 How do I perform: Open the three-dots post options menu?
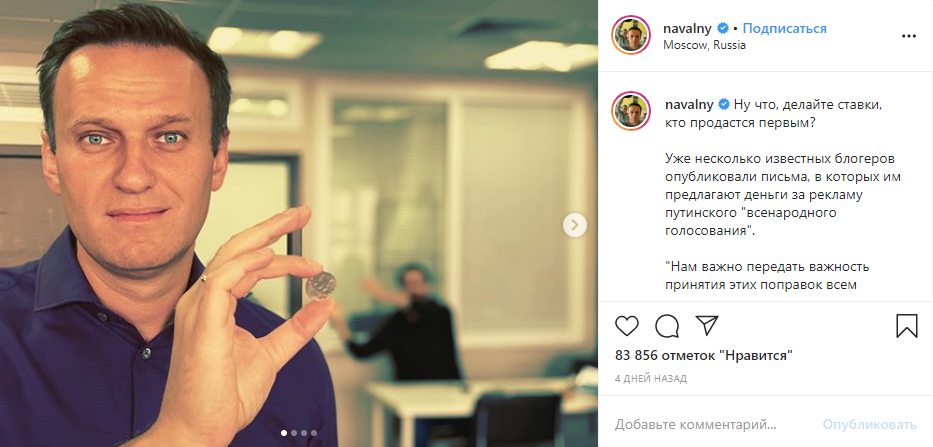[909, 36]
